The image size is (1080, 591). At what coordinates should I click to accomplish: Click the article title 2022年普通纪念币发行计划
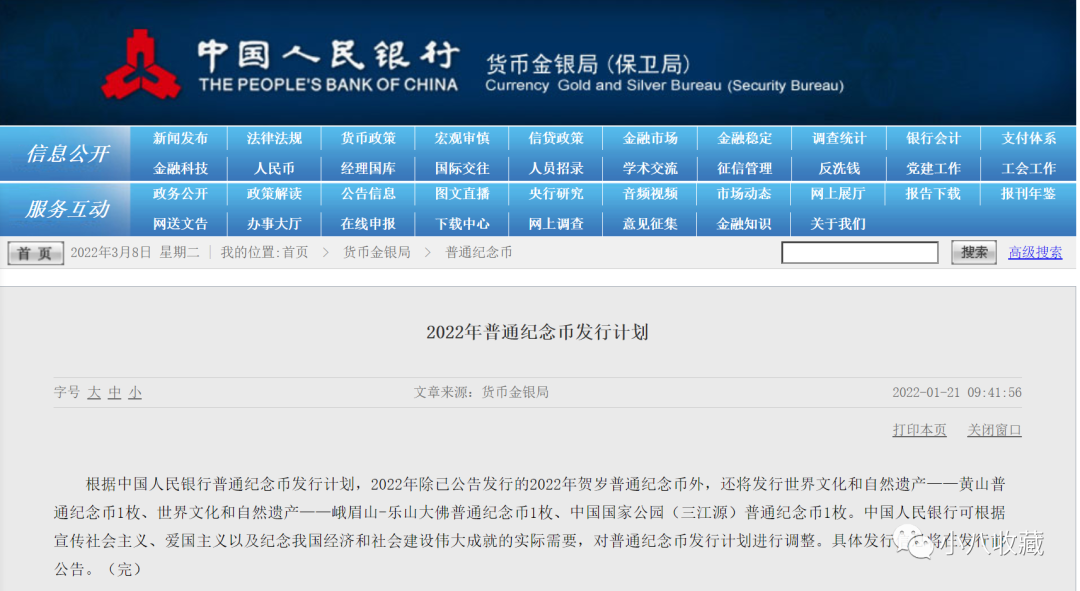tap(537, 332)
